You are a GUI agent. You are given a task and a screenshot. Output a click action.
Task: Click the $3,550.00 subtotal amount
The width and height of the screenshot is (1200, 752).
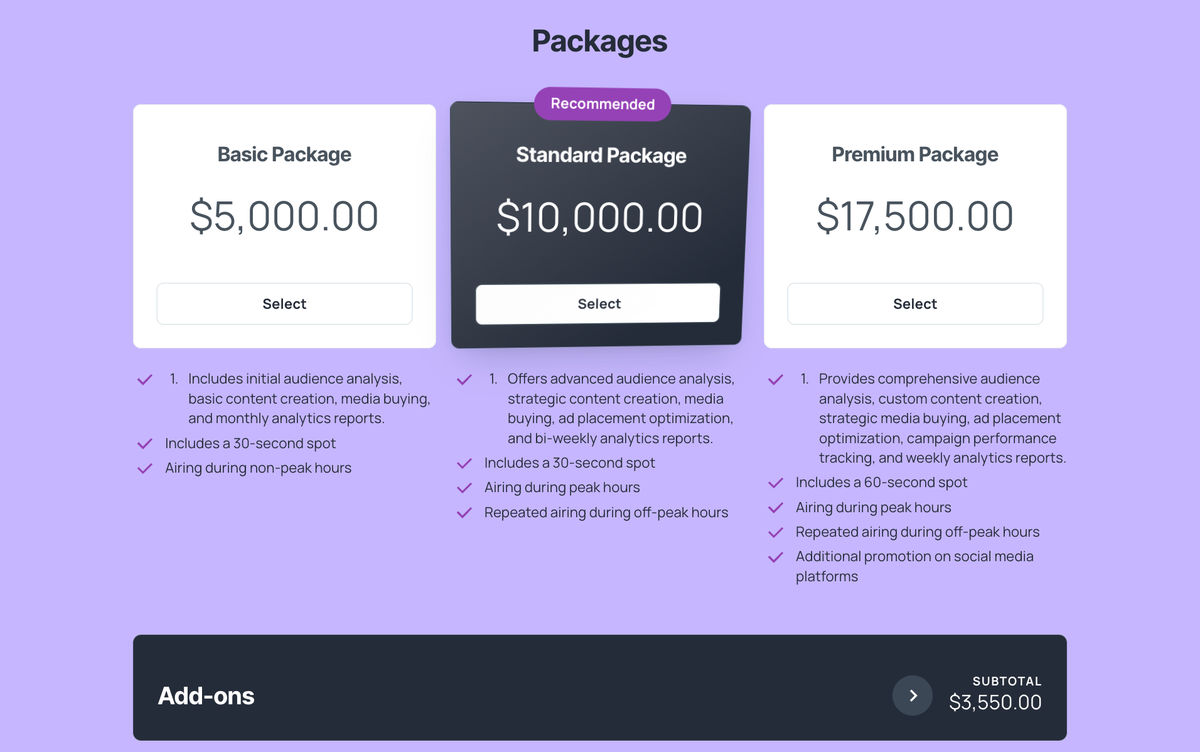[x=995, y=702]
